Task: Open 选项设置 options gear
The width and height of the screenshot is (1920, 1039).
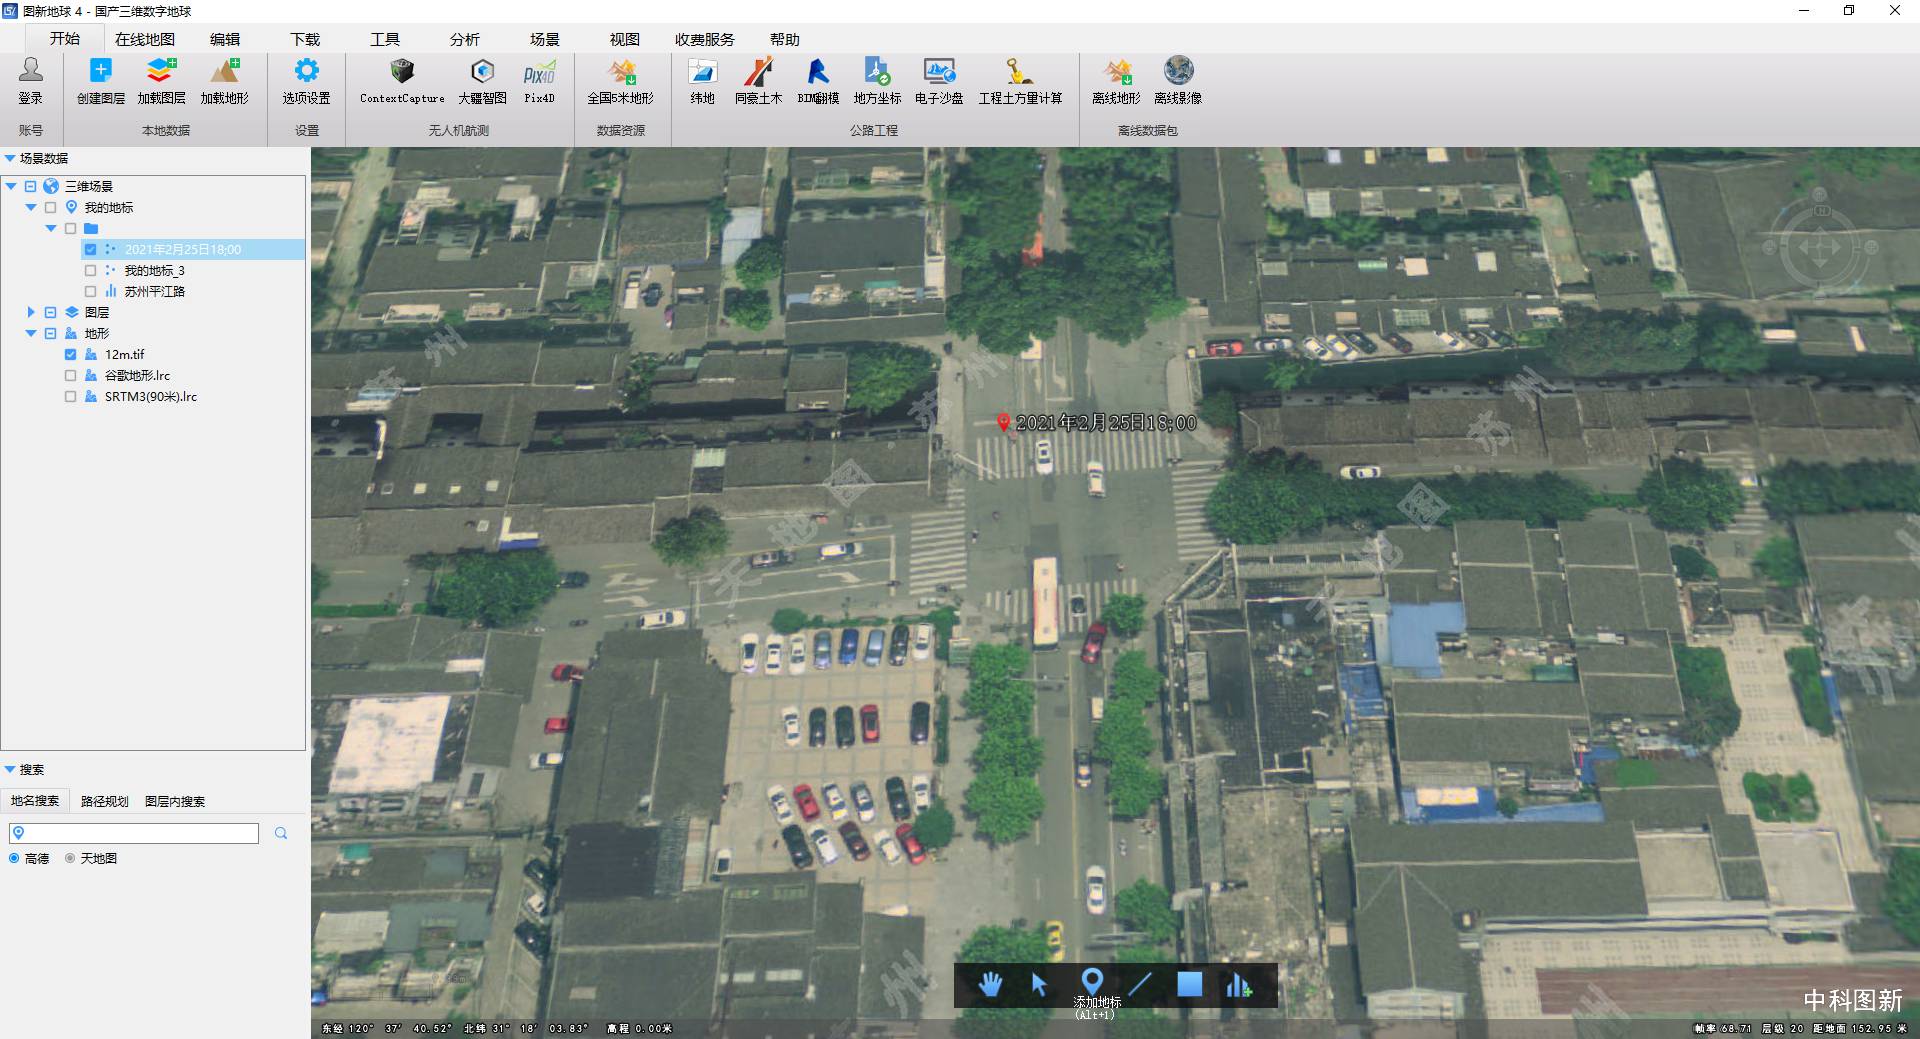Action: click(306, 81)
